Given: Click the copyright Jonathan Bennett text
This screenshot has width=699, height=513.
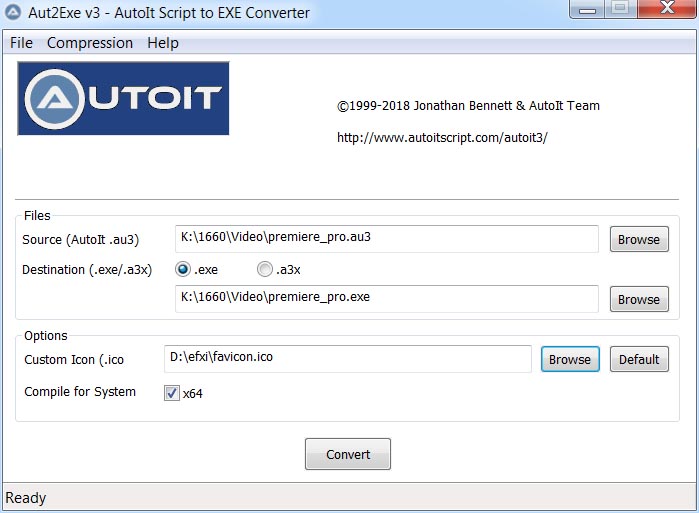Looking at the screenshot, I should click(x=468, y=106).
